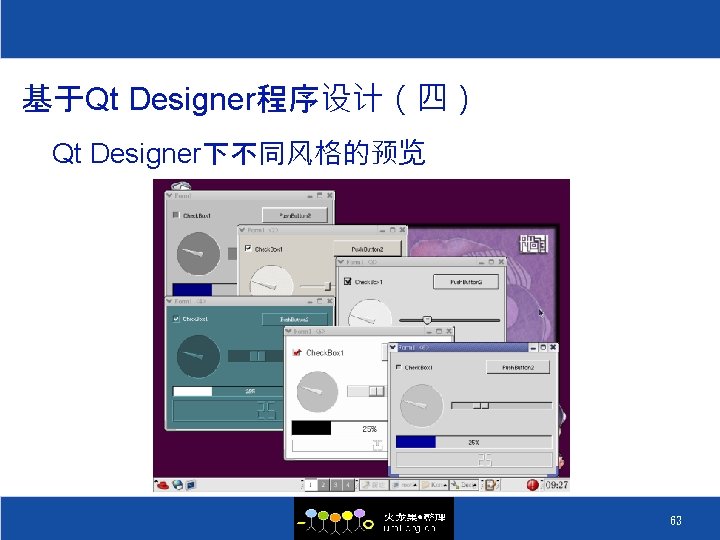
Task: Open window menu icon of teal Form1 window
Action: pyautogui.click(x=169, y=301)
